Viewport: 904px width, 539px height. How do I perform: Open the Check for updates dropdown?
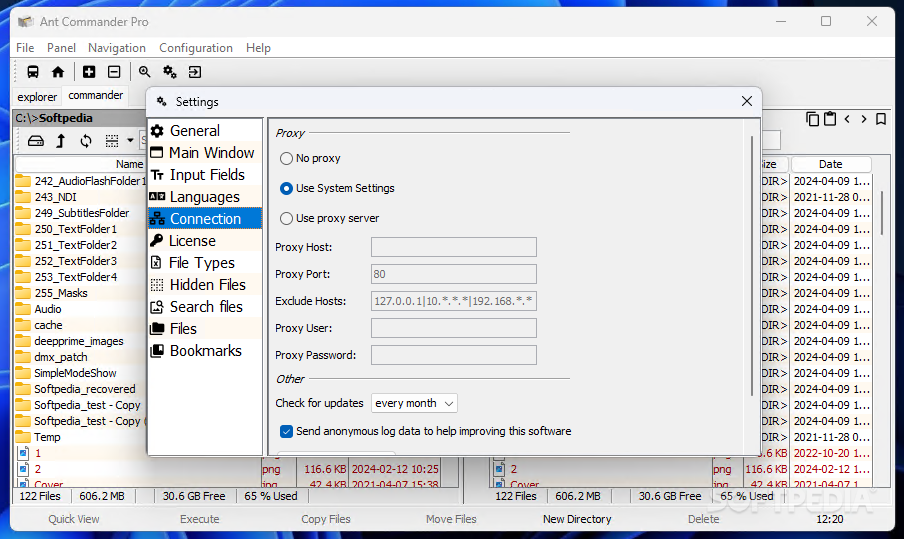tap(414, 404)
